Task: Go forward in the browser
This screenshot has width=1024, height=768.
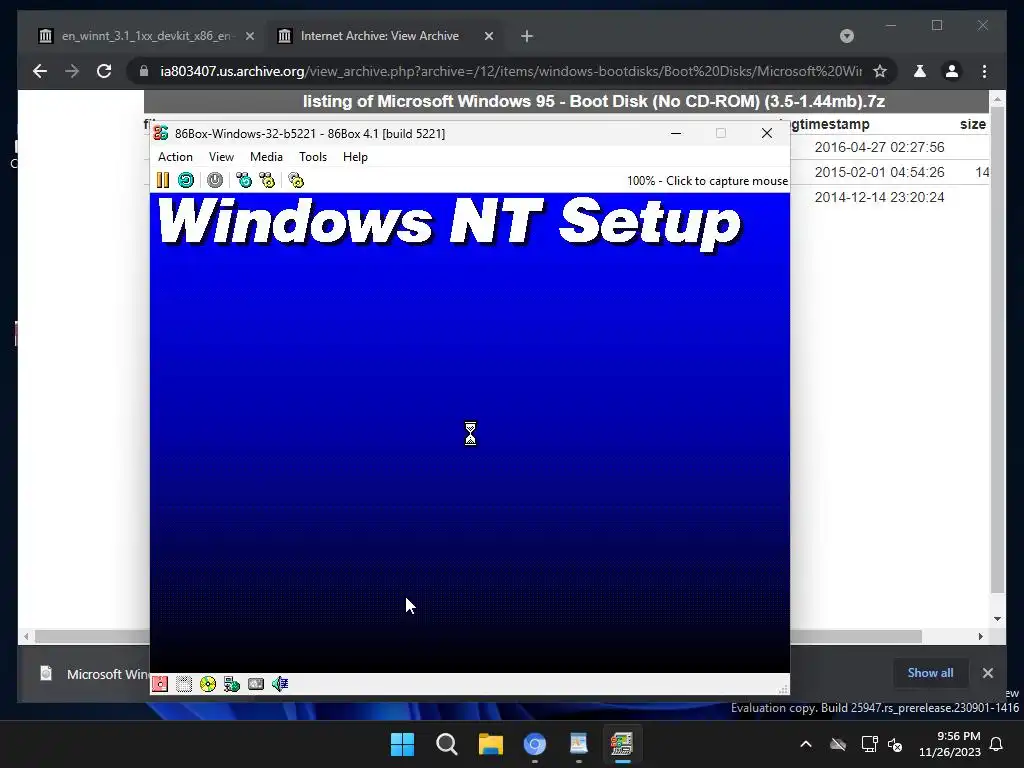Action: 72,71
